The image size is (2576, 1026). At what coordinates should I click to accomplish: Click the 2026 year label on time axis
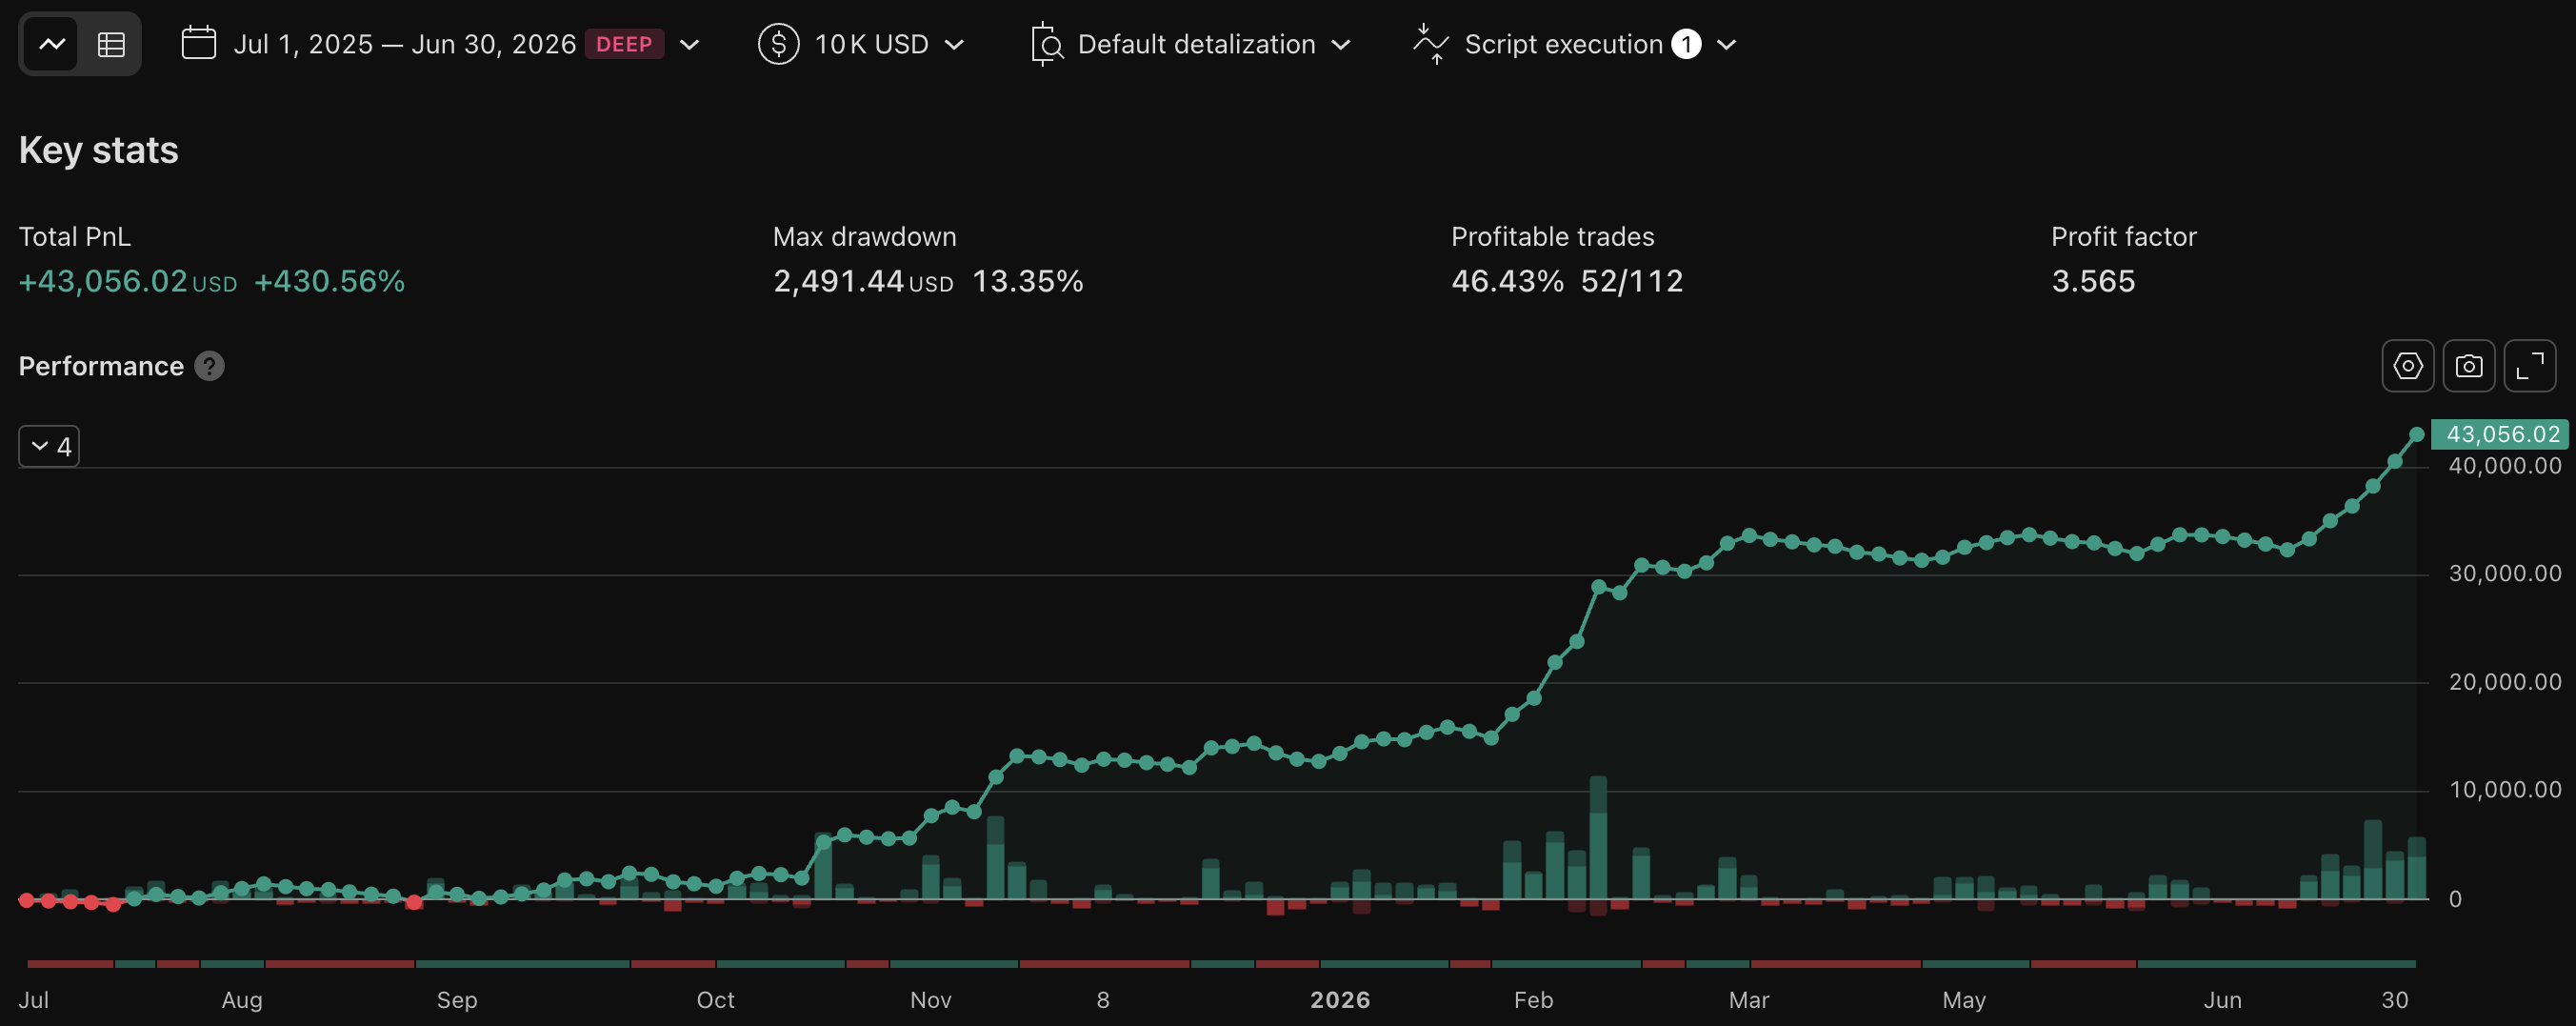tap(1340, 1000)
